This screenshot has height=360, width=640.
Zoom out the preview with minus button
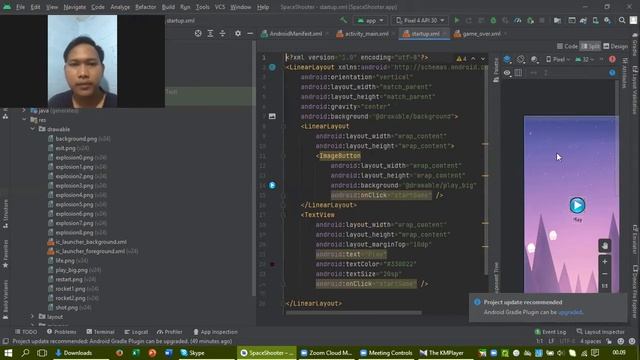point(605,273)
